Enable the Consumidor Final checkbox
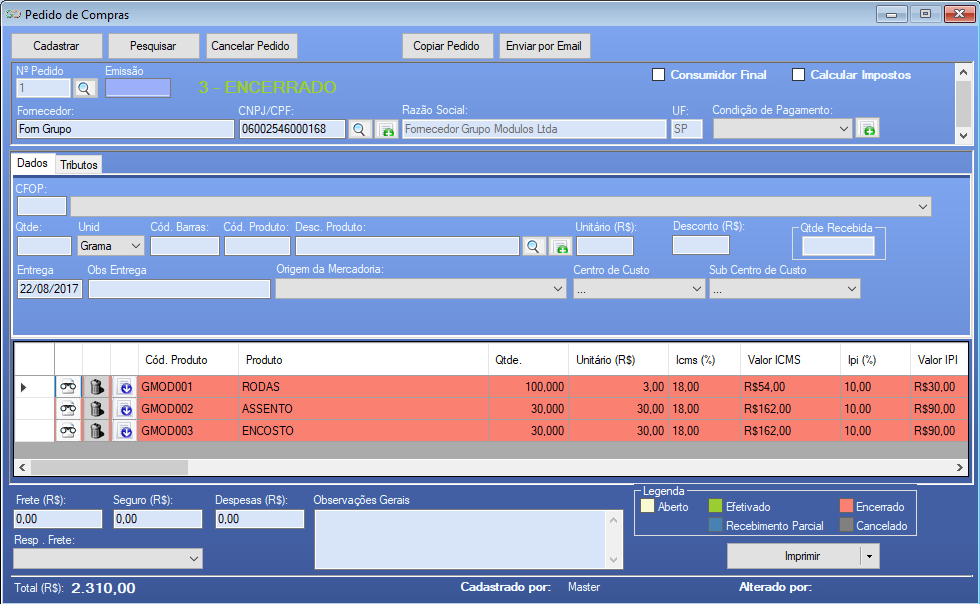This screenshot has width=980, height=604. [658, 75]
